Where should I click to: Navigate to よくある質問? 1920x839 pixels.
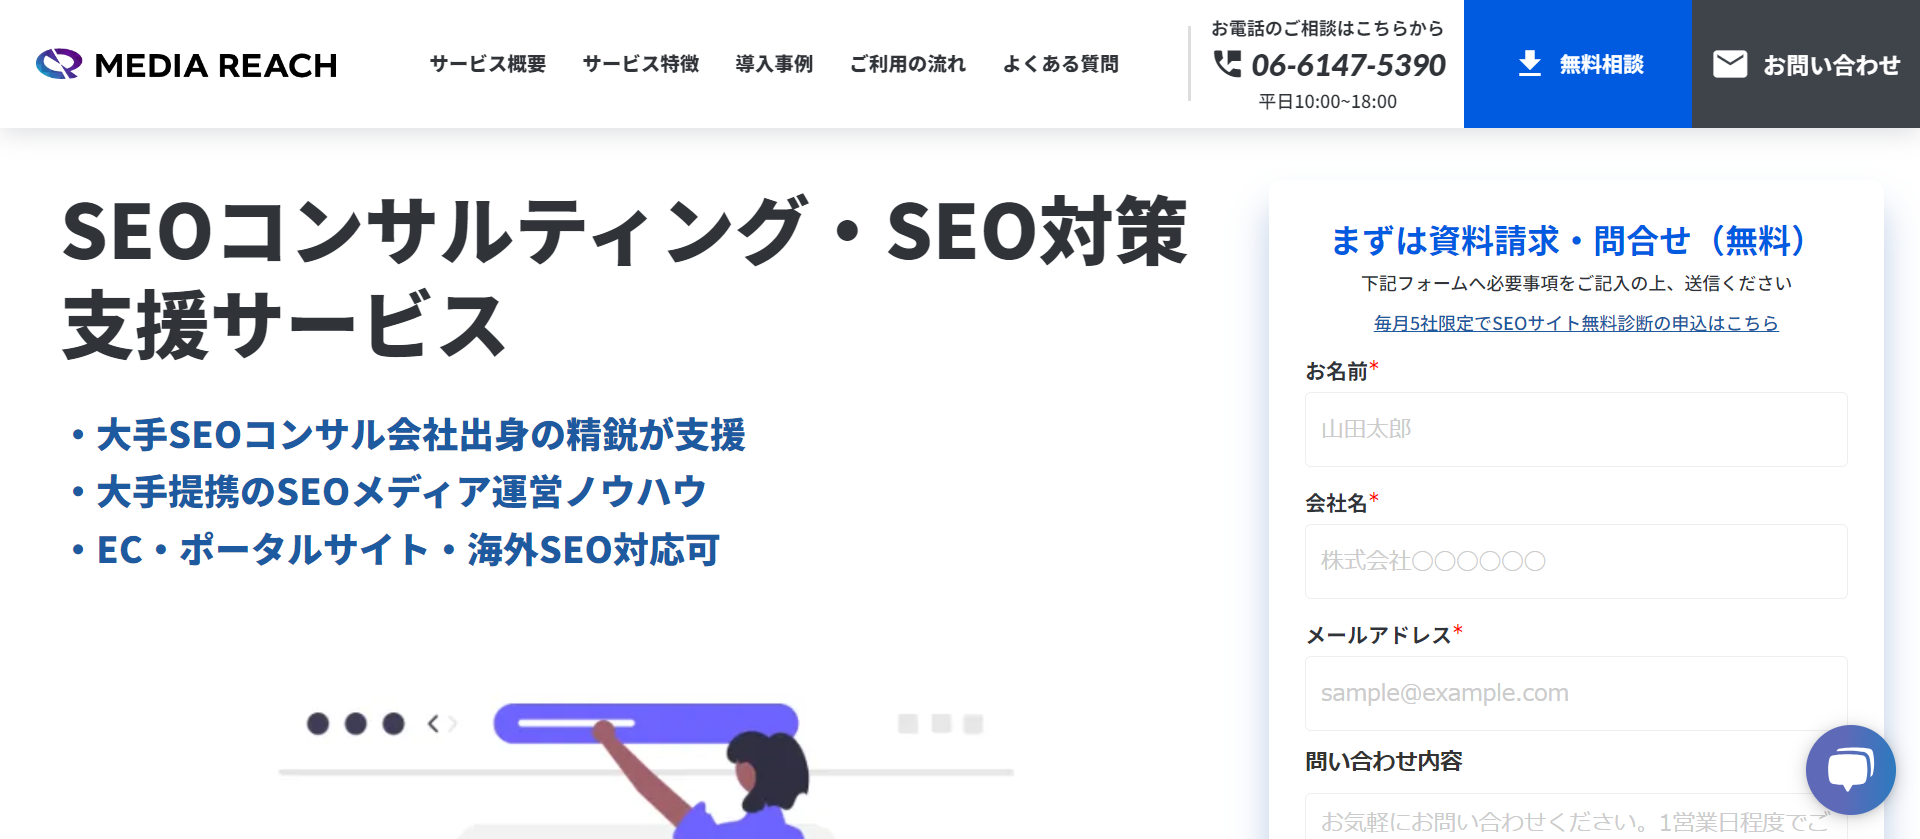(1061, 64)
